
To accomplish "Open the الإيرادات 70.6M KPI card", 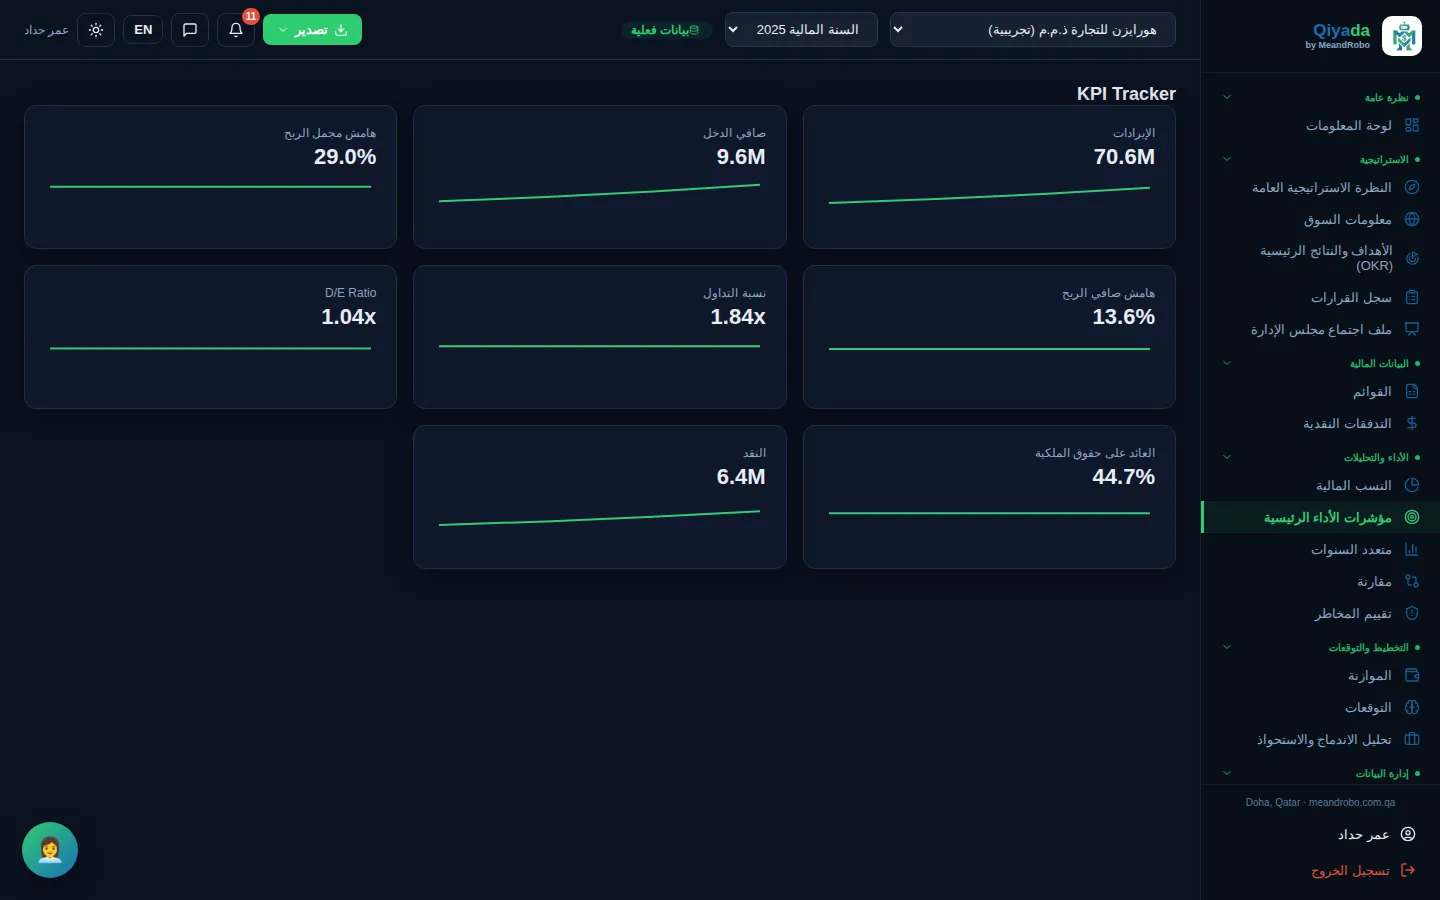I will (989, 177).
